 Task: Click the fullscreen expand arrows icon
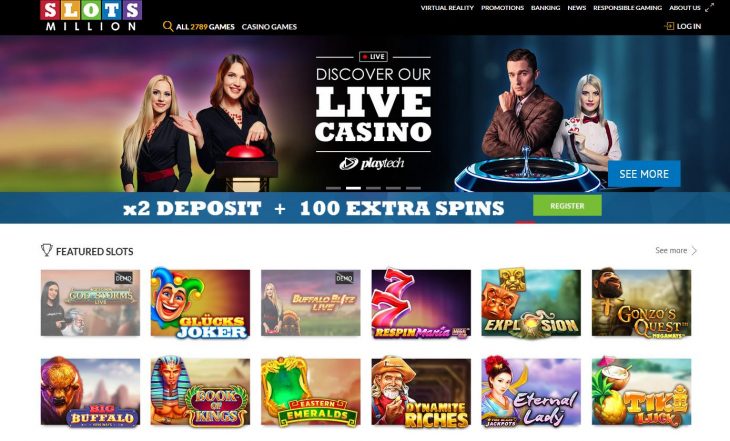pos(709,7)
